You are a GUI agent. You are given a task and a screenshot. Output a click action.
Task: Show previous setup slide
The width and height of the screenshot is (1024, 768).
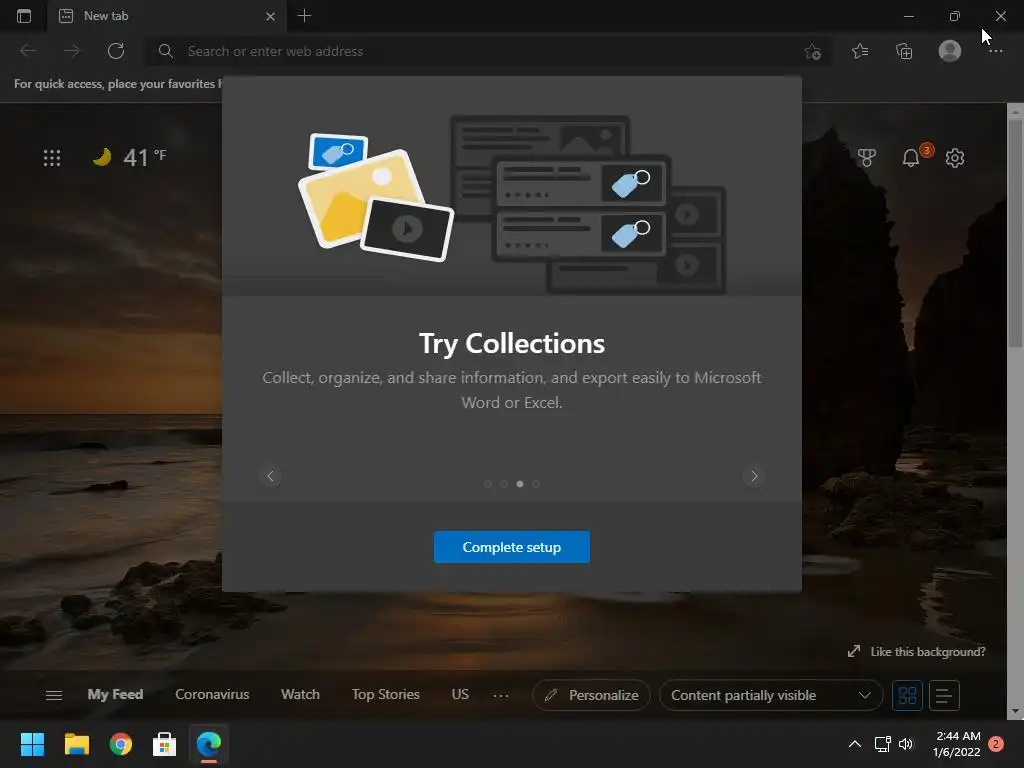(x=270, y=476)
